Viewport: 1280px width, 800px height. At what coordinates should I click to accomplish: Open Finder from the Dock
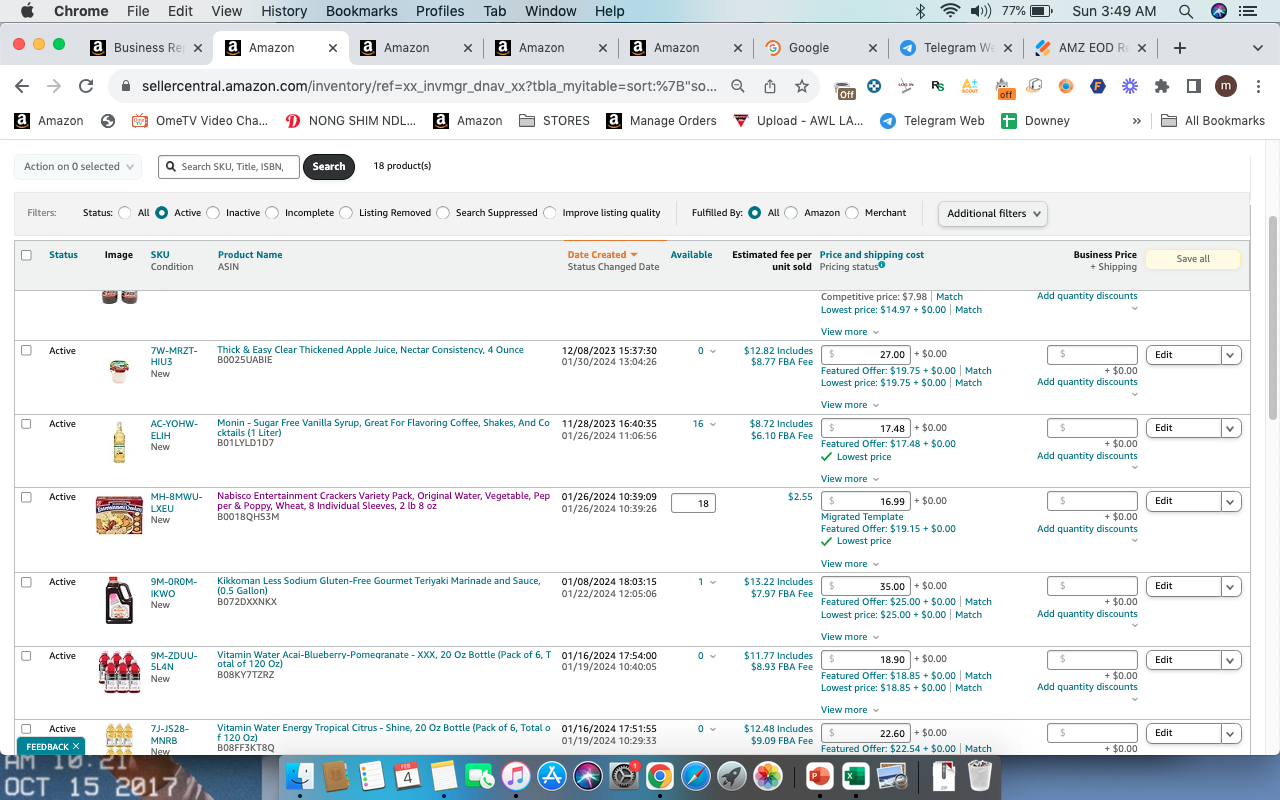tap(300, 775)
